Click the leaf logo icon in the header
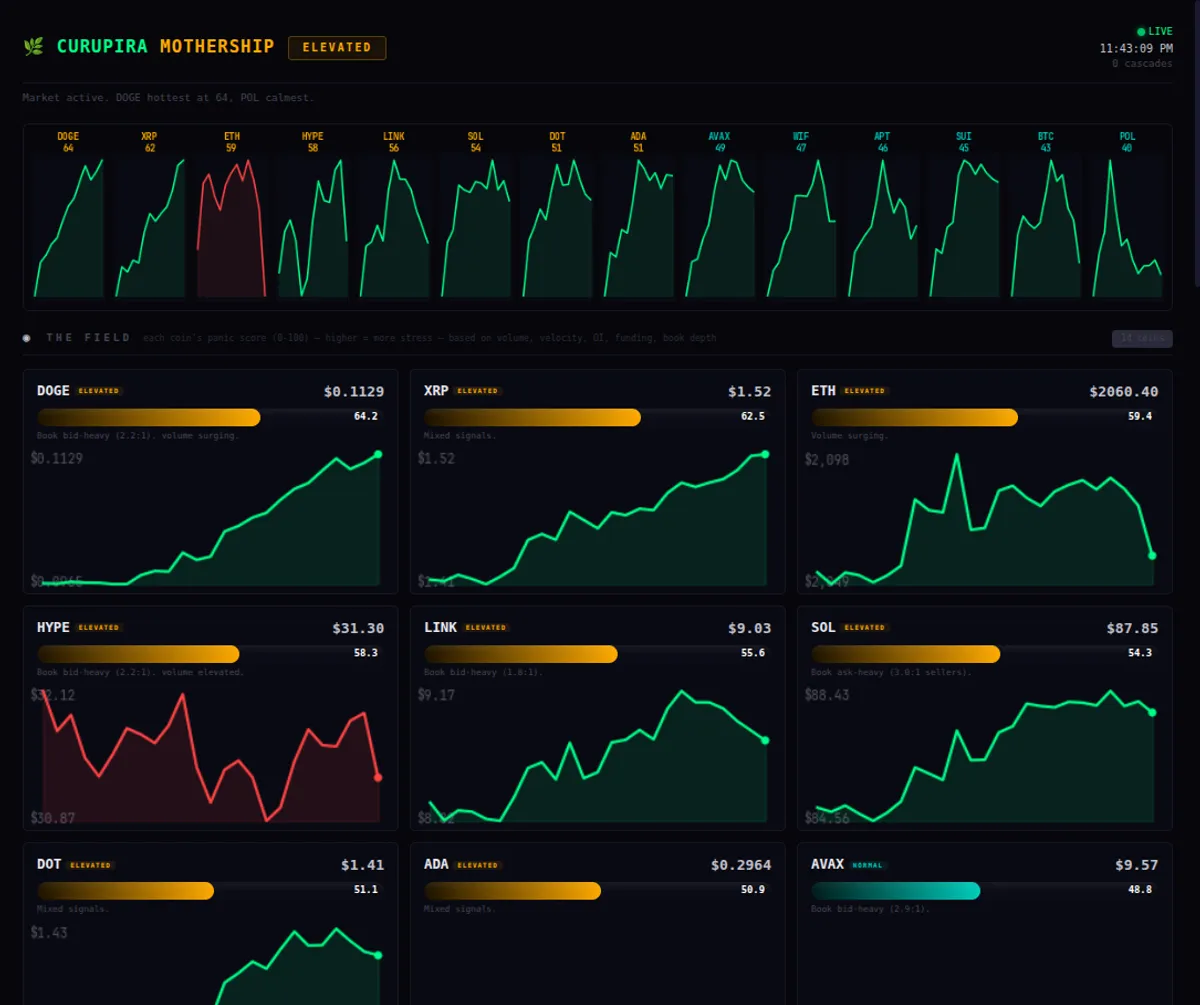 [x=32, y=46]
